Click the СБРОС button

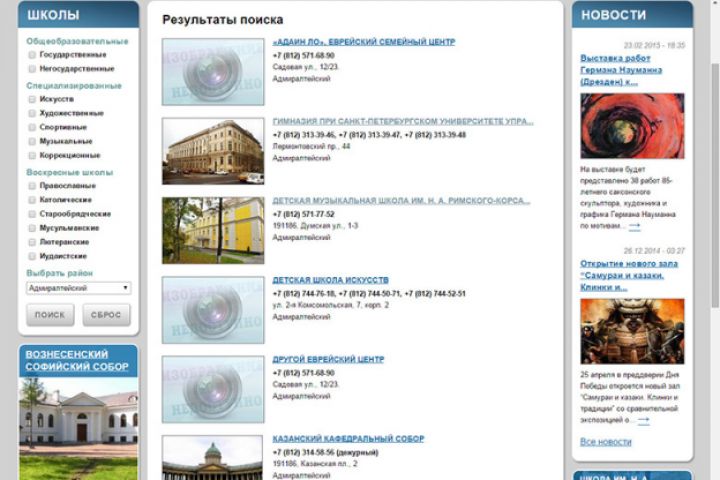(x=106, y=315)
